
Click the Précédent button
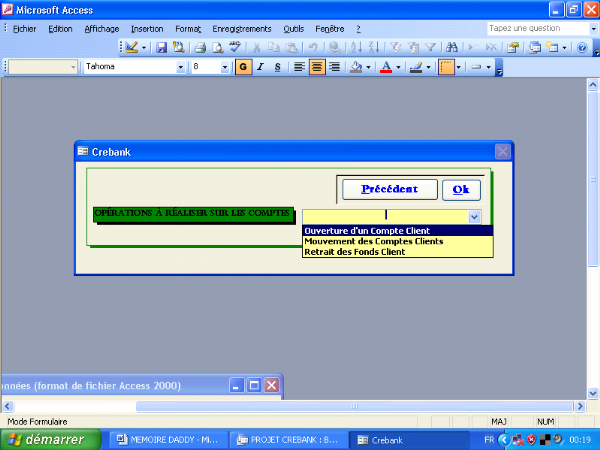point(390,189)
